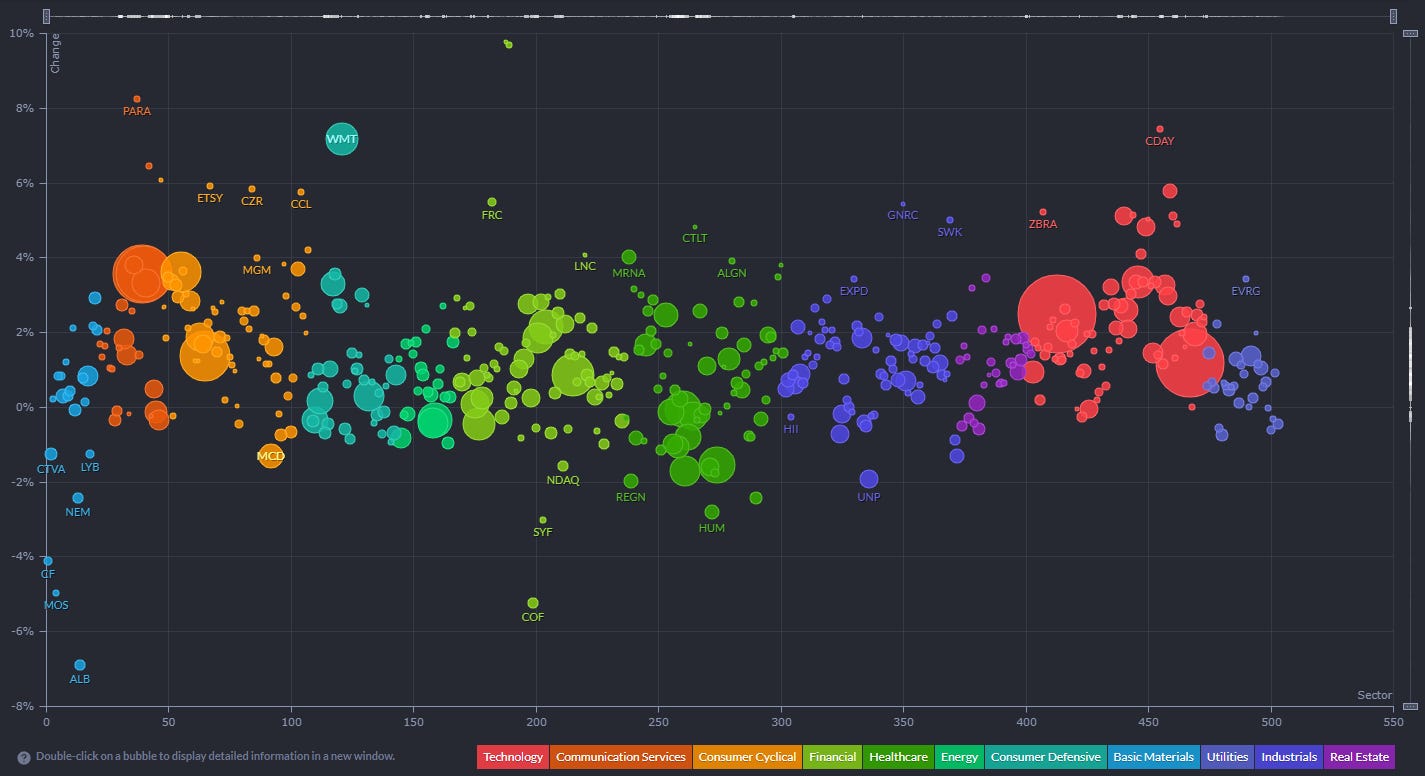Image resolution: width=1425 pixels, height=776 pixels.
Task: Click the MCD bubble
Action: (271, 456)
